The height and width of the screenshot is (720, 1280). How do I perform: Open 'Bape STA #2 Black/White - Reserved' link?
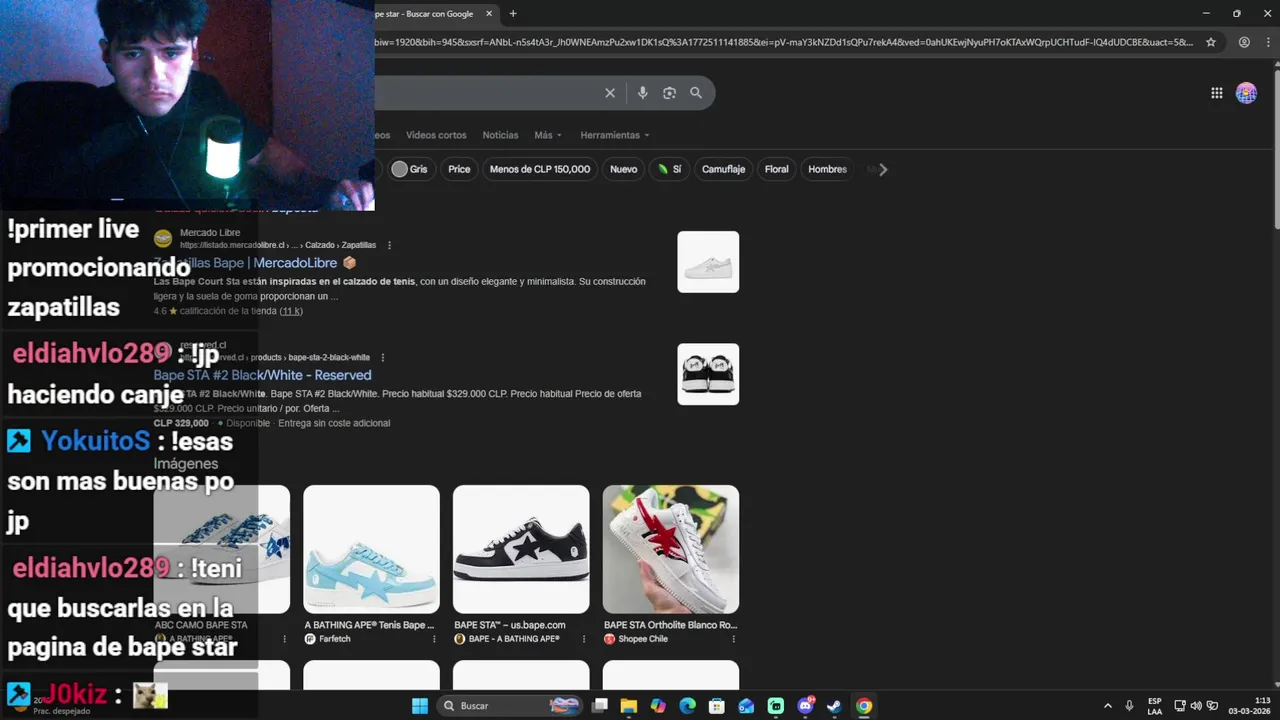(x=262, y=375)
